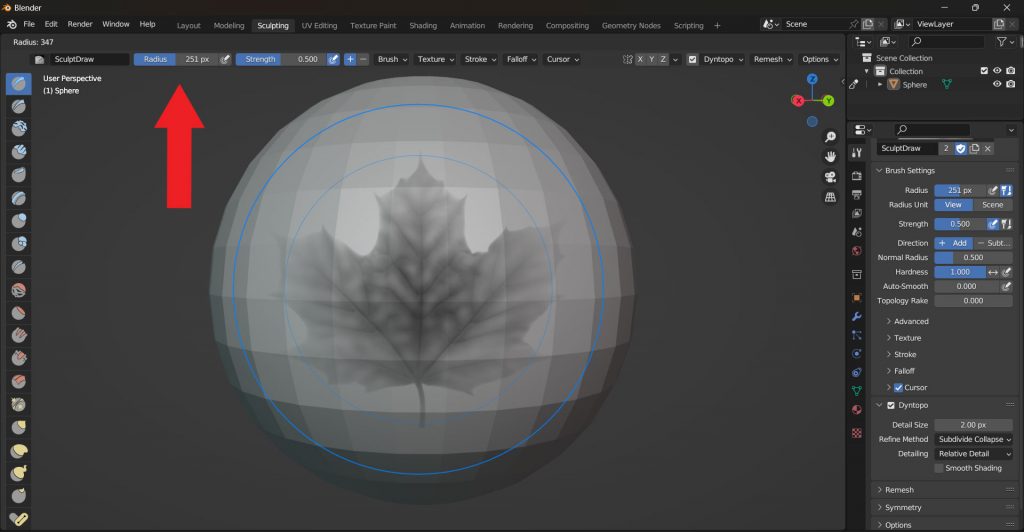Select the Pinch brush tool
This screenshot has width=1024, height=532.
(19, 404)
